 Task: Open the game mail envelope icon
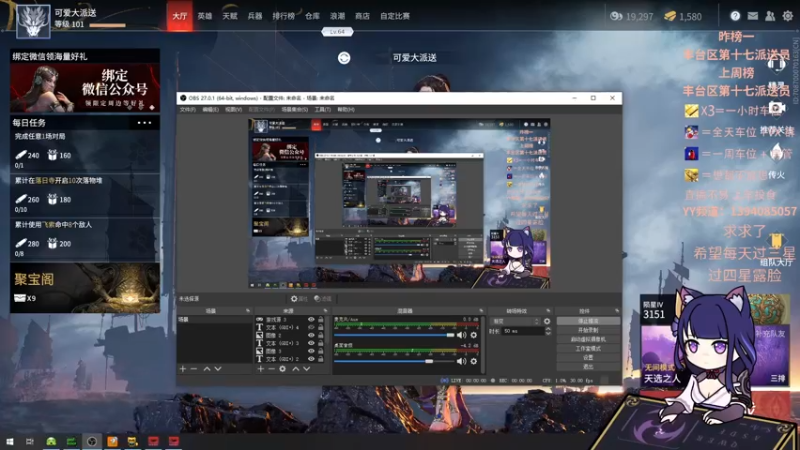[x=753, y=16]
